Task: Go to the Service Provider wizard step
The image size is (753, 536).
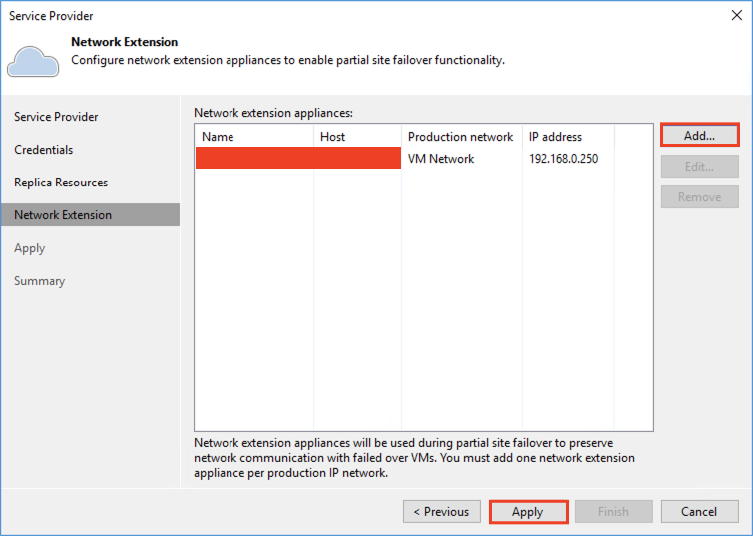Action: 56,117
